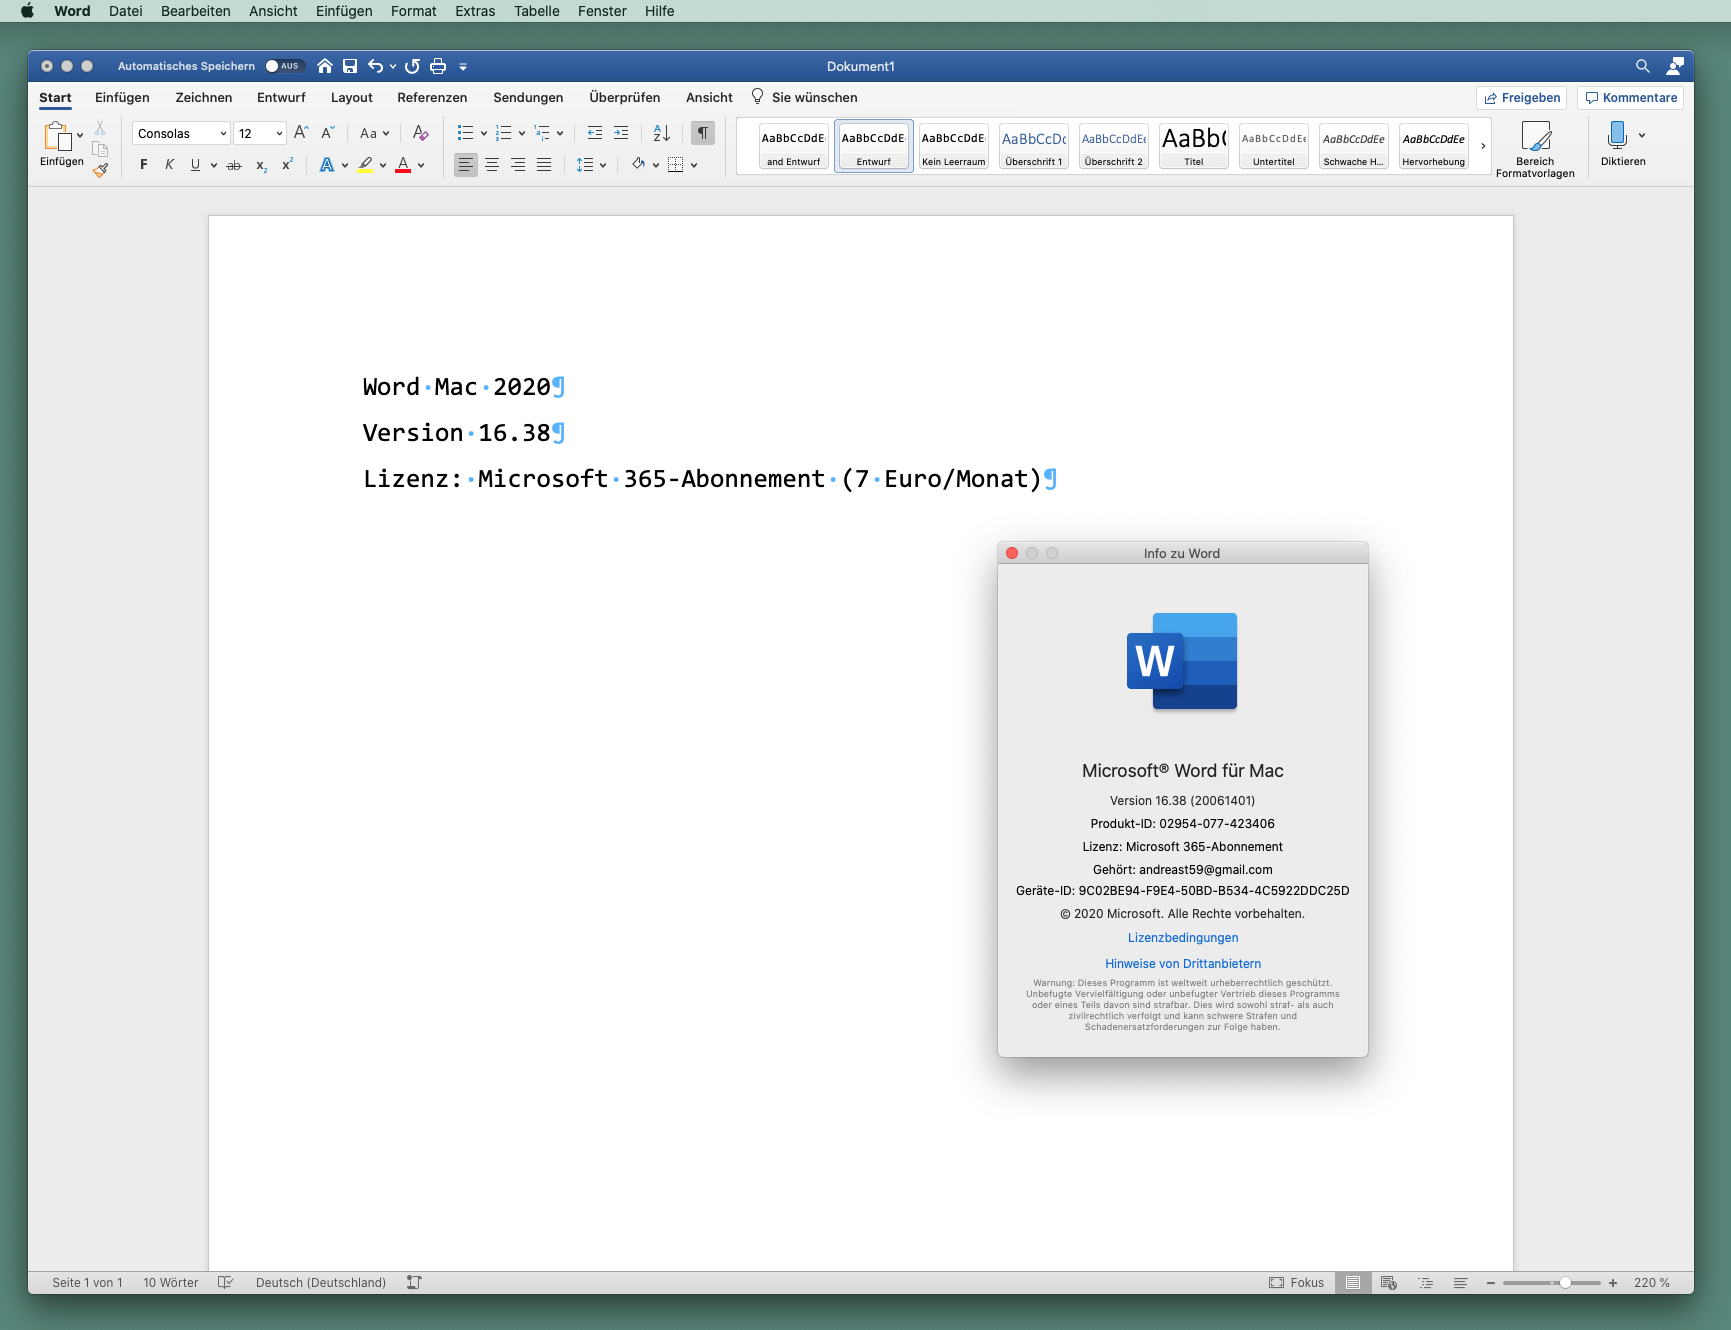Open search with the magnifier icon
Viewport: 1731px width, 1330px height.
tap(1642, 66)
